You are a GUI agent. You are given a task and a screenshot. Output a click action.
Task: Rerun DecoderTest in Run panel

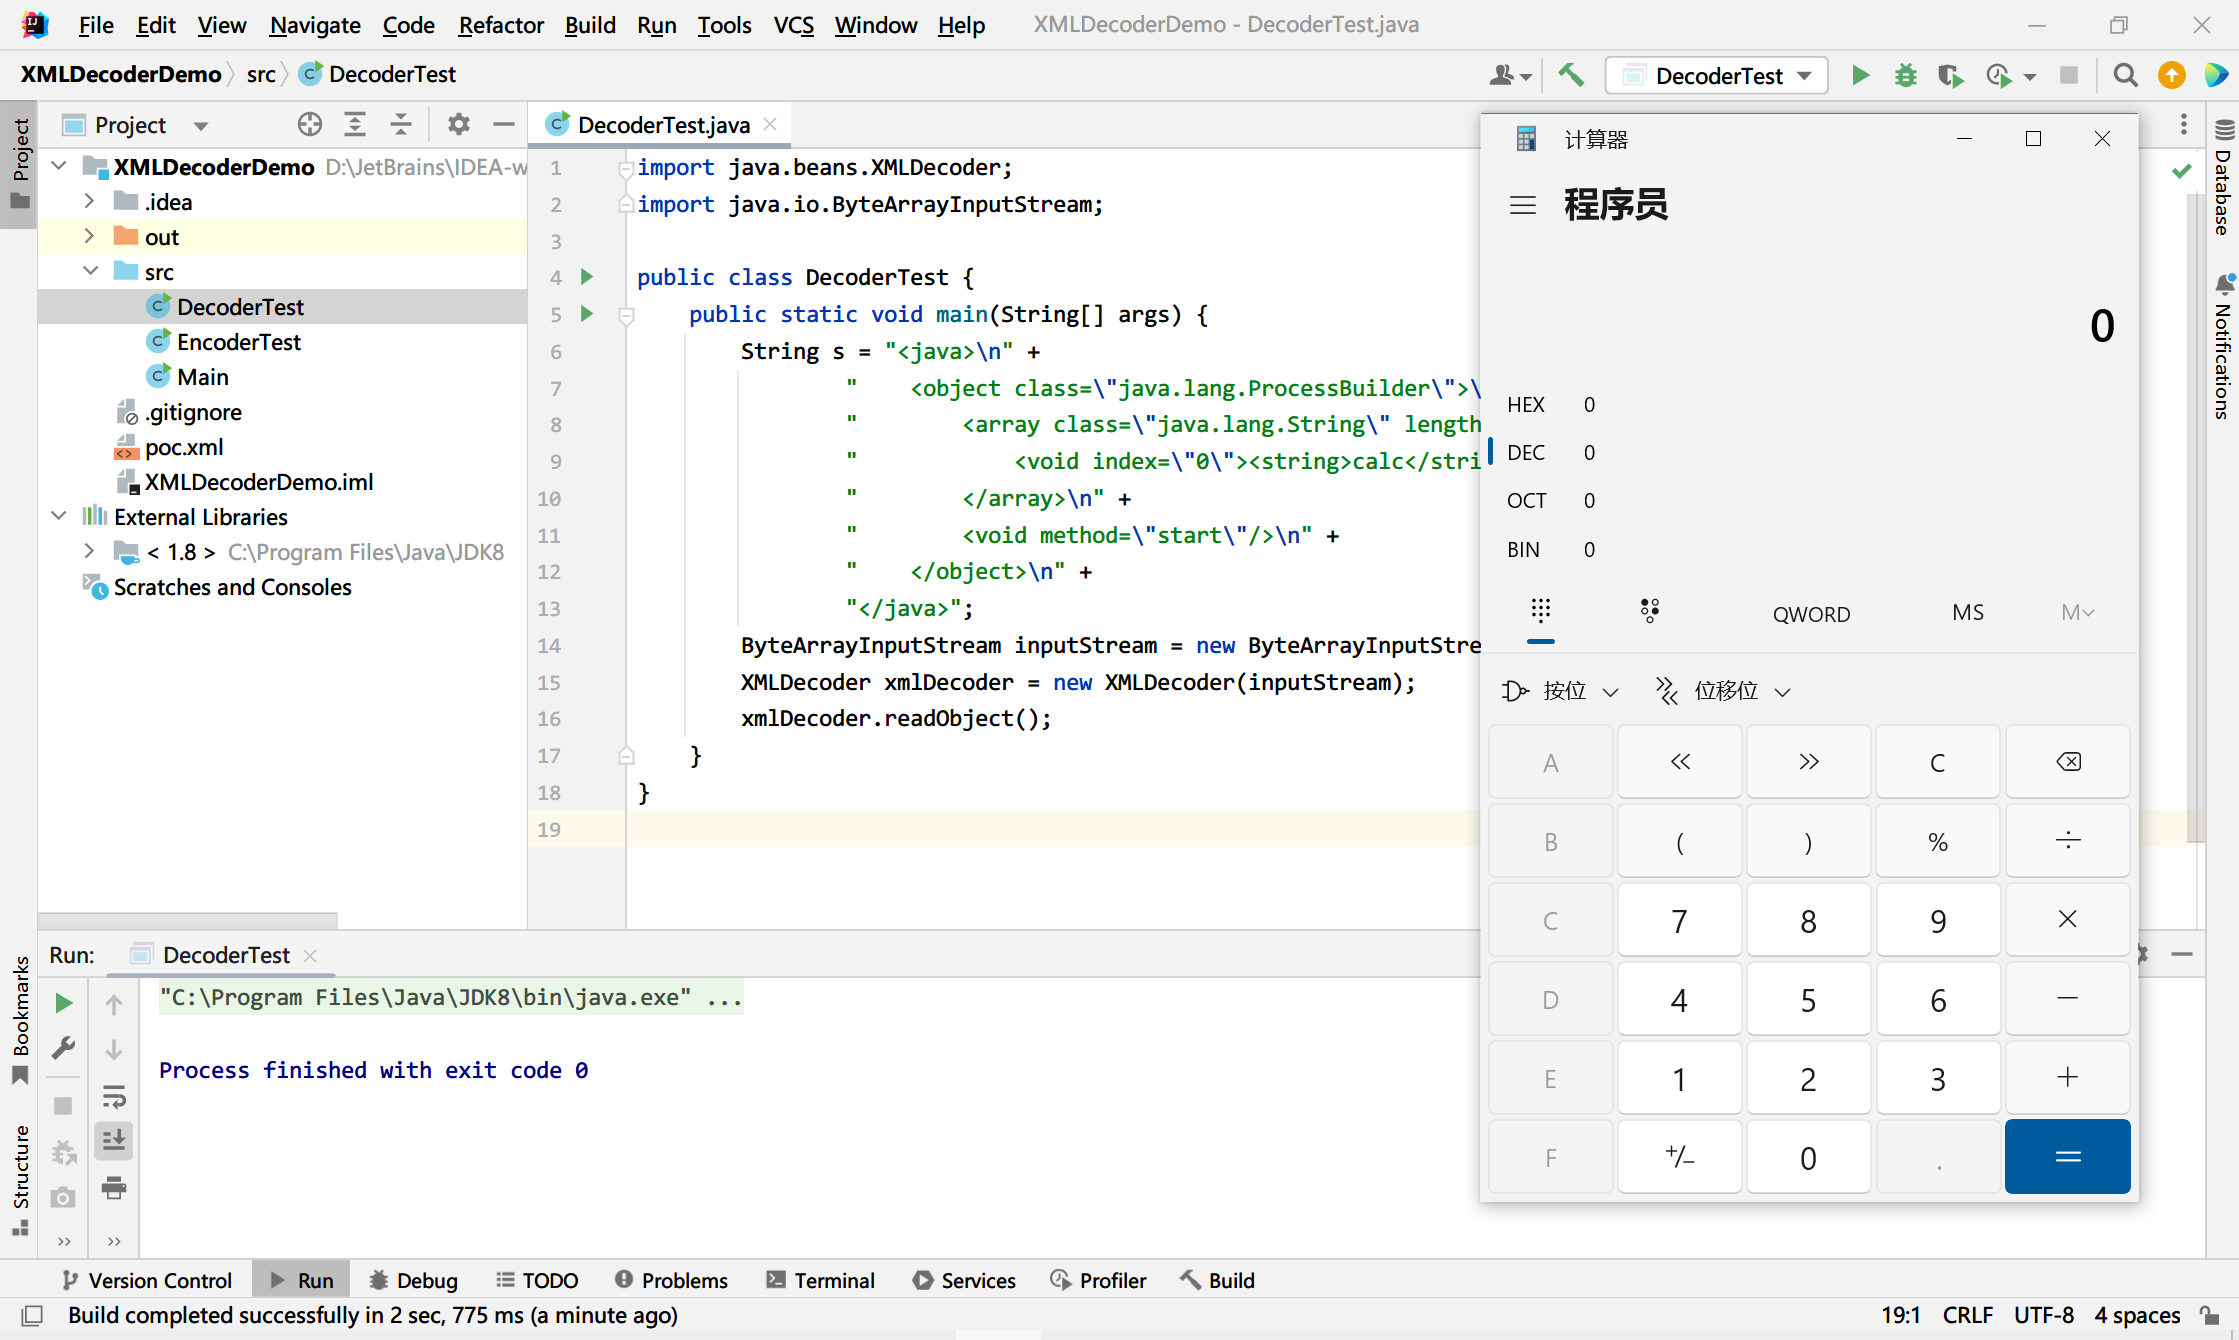(63, 1003)
